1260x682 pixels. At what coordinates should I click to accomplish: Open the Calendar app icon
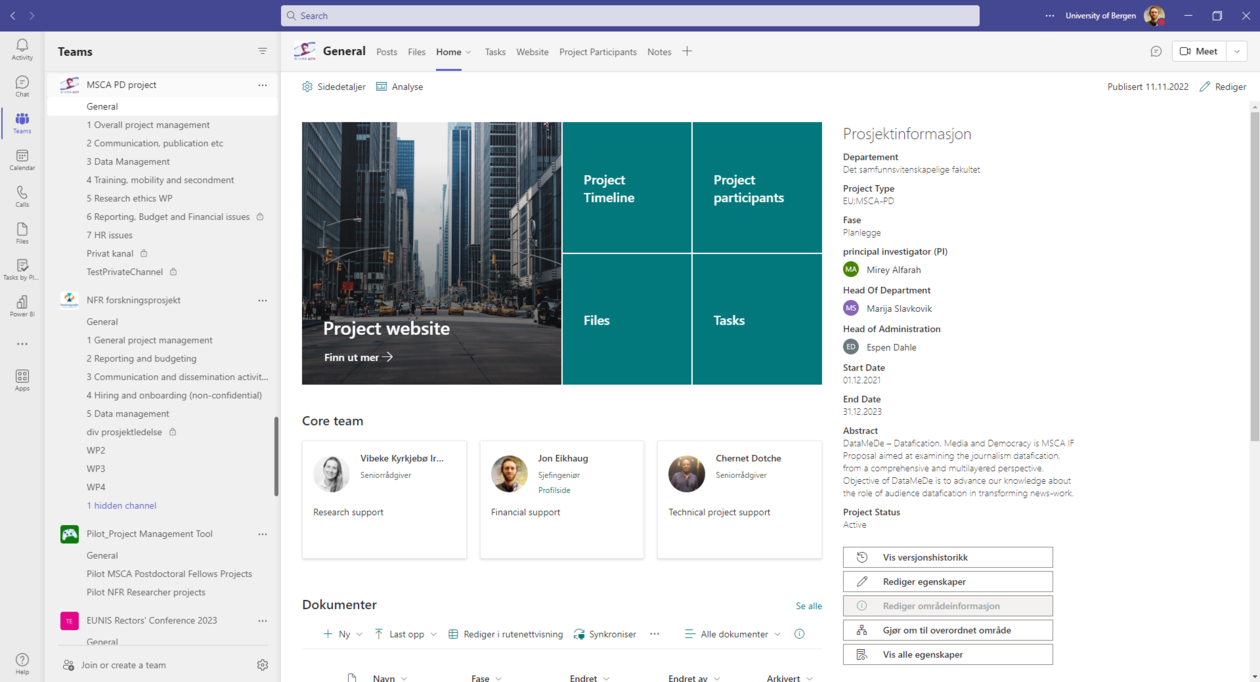pos(22,160)
